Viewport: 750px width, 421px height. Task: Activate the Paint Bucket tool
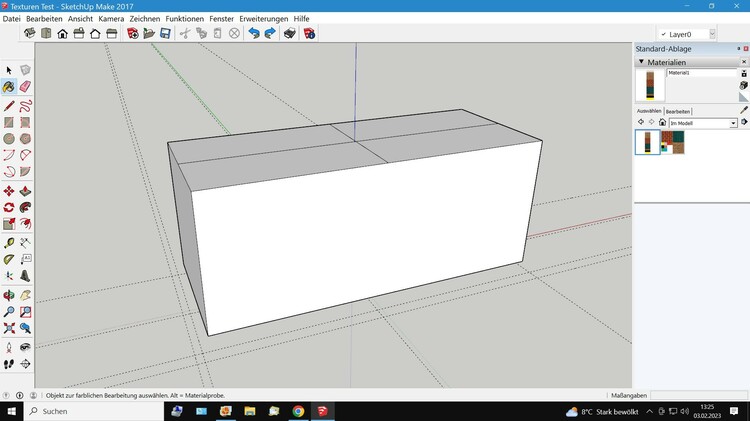coord(9,87)
